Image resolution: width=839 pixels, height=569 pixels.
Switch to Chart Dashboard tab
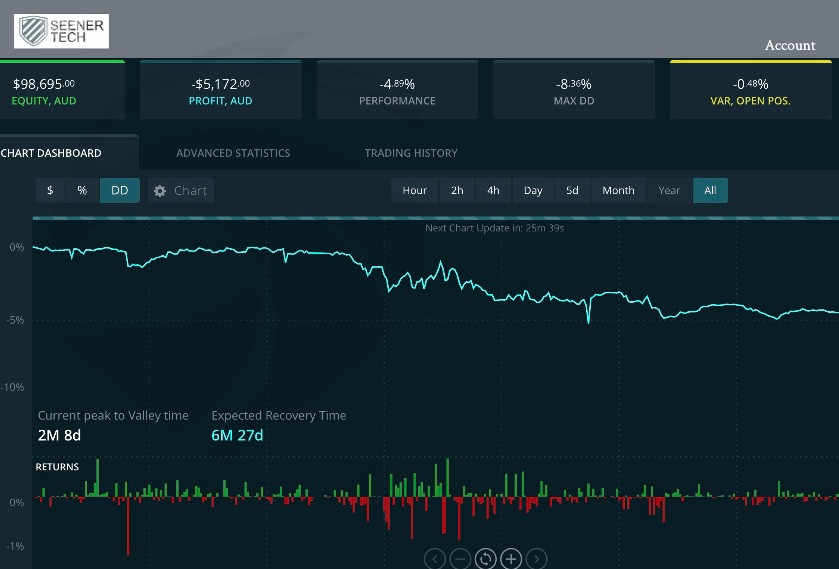(51, 153)
